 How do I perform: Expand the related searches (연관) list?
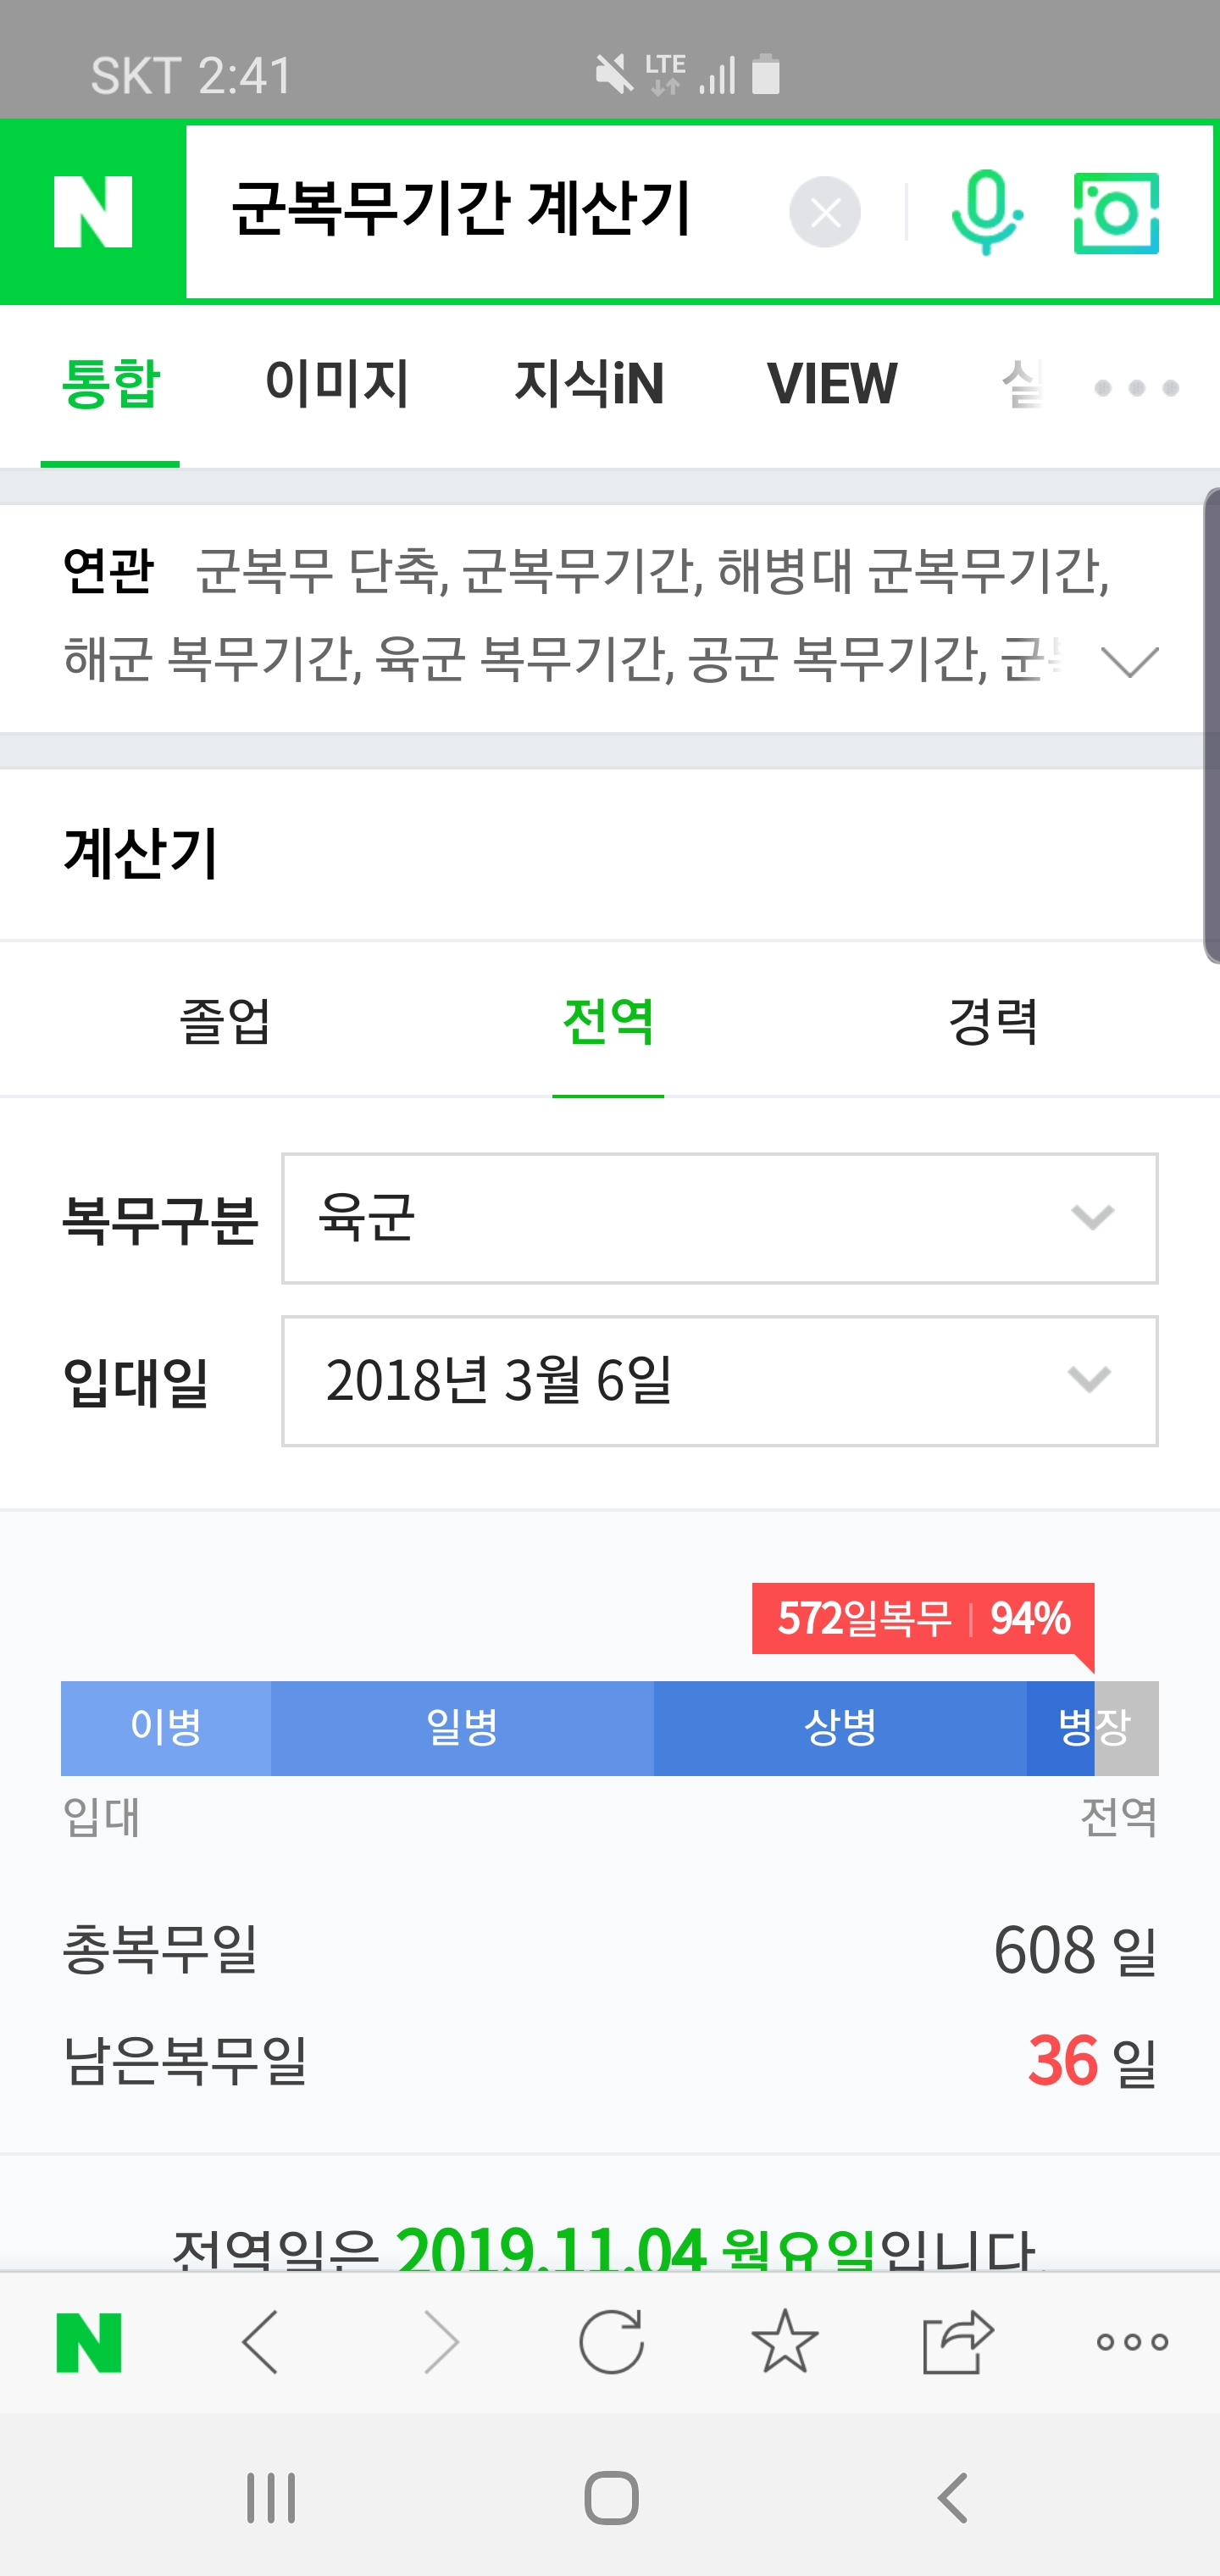[x=1129, y=662]
